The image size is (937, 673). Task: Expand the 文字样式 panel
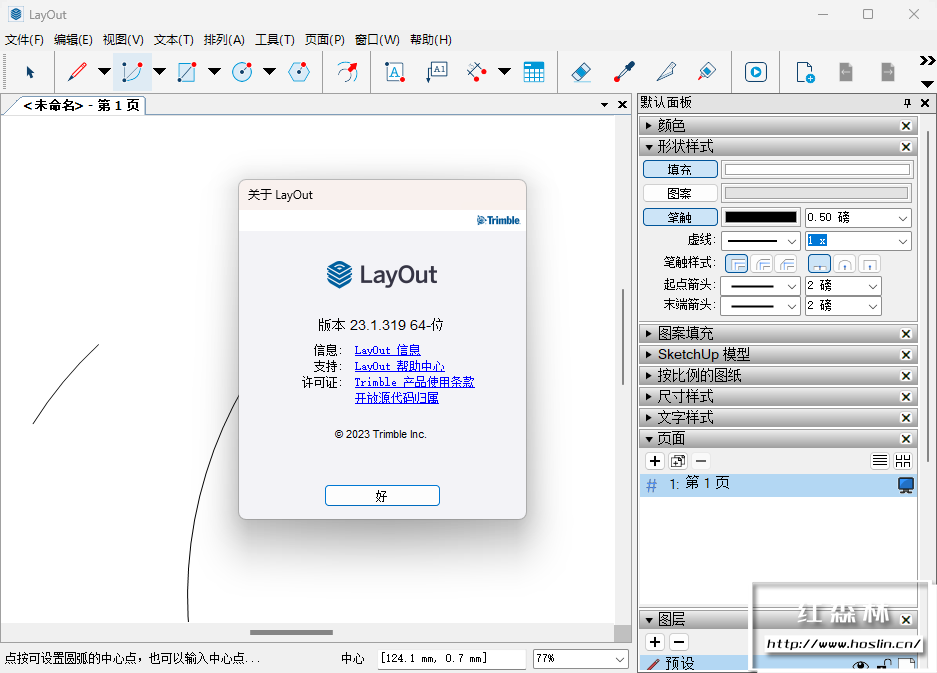click(648, 418)
